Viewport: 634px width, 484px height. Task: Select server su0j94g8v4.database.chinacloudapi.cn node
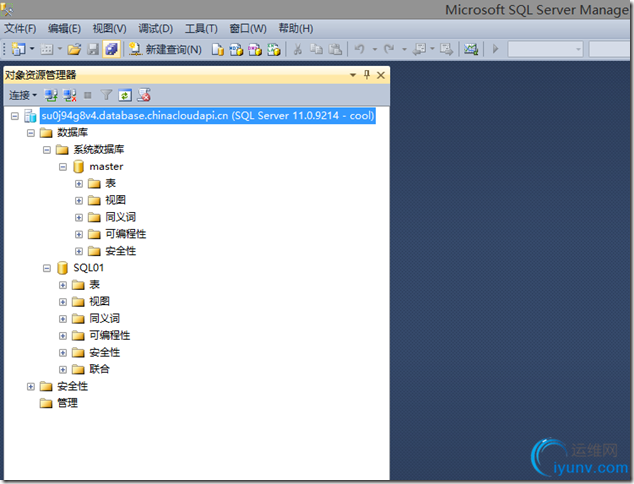207,116
